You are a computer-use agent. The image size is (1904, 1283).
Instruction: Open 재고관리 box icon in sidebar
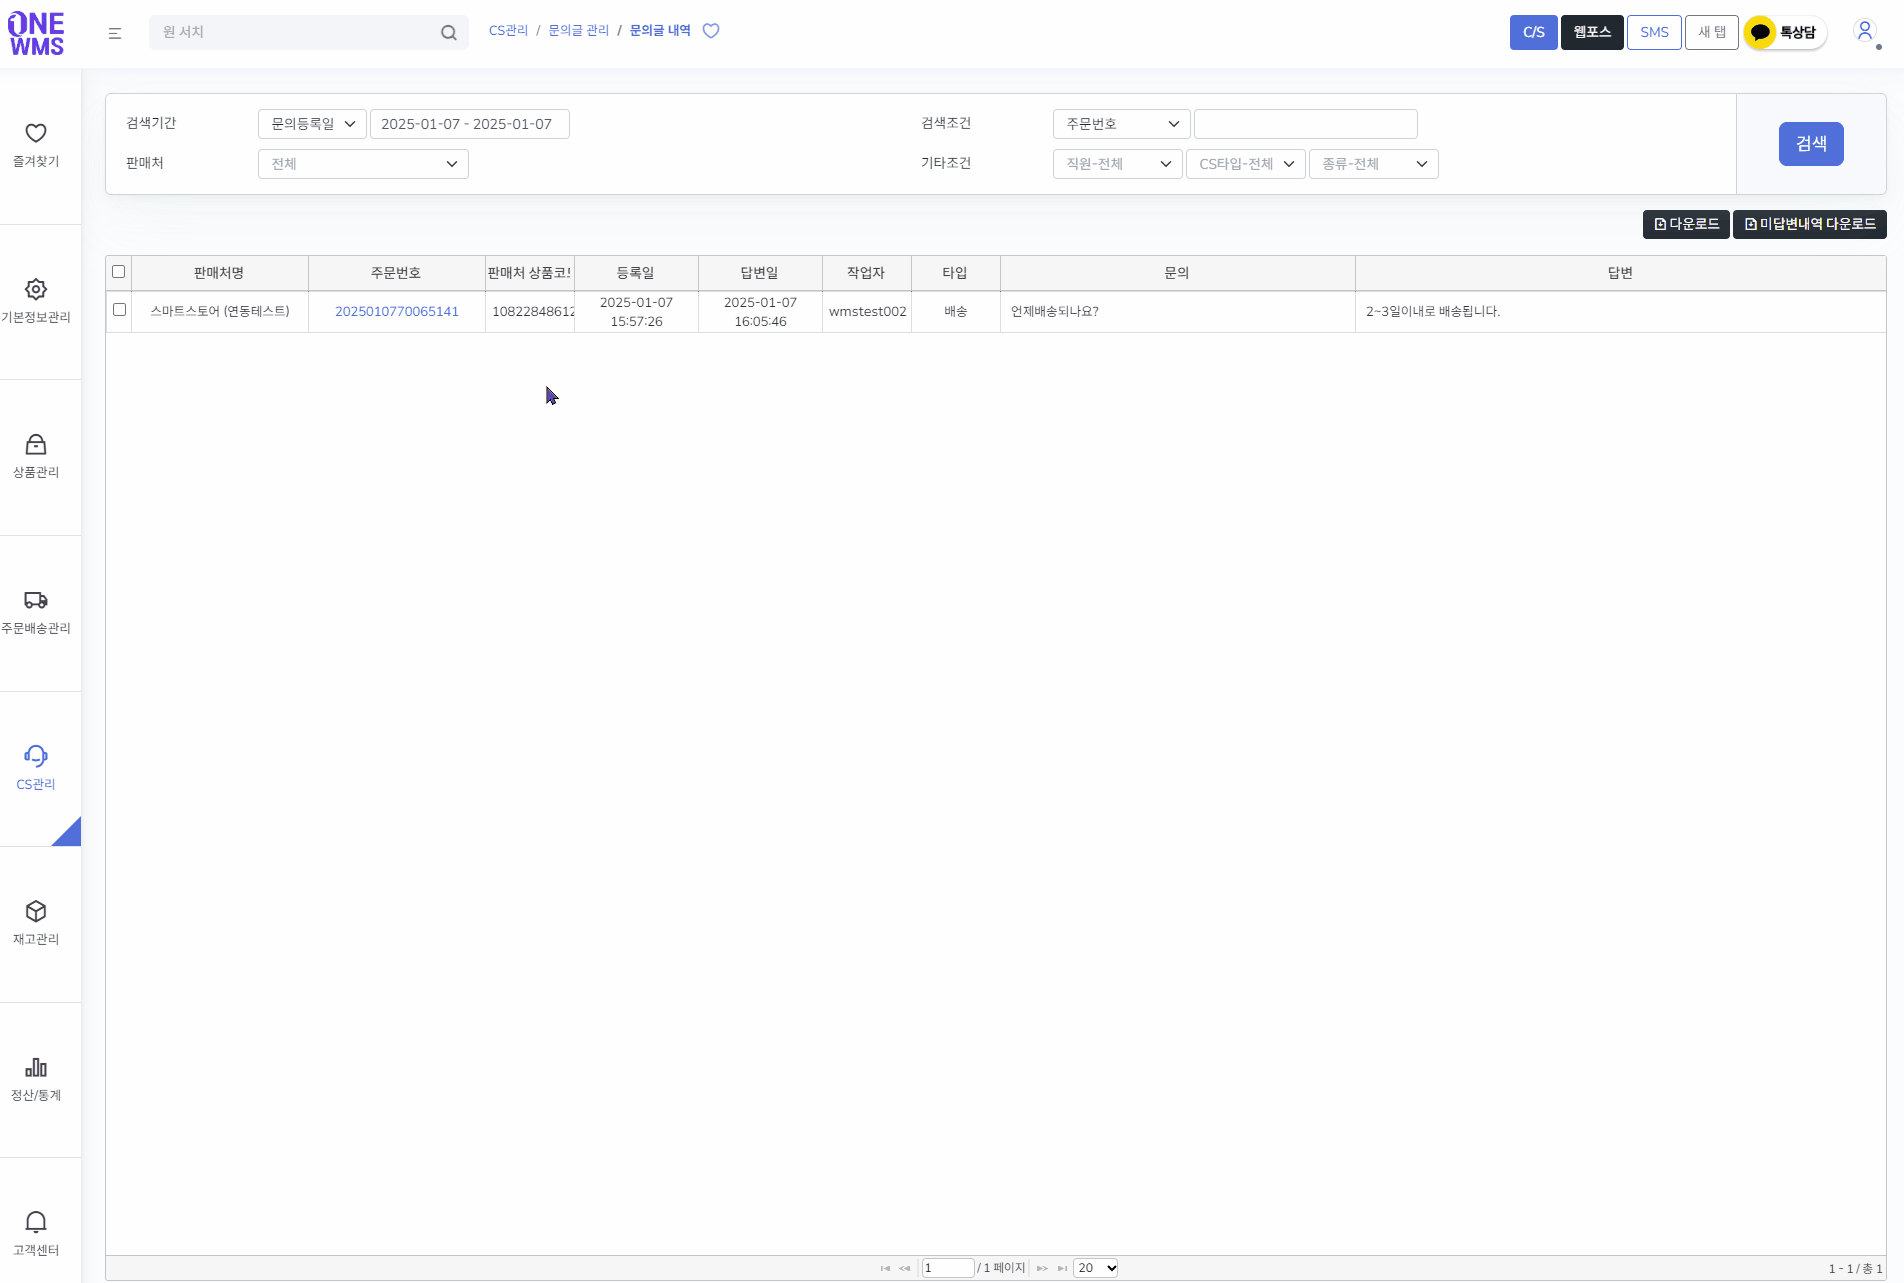click(36, 911)
